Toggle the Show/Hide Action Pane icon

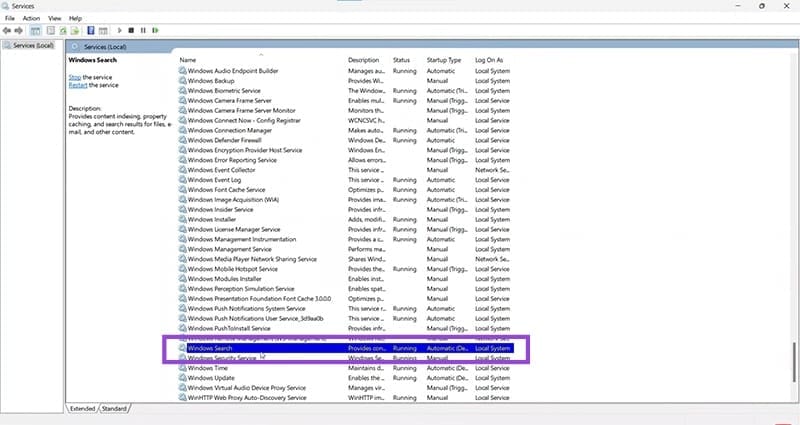pos(103,31)
